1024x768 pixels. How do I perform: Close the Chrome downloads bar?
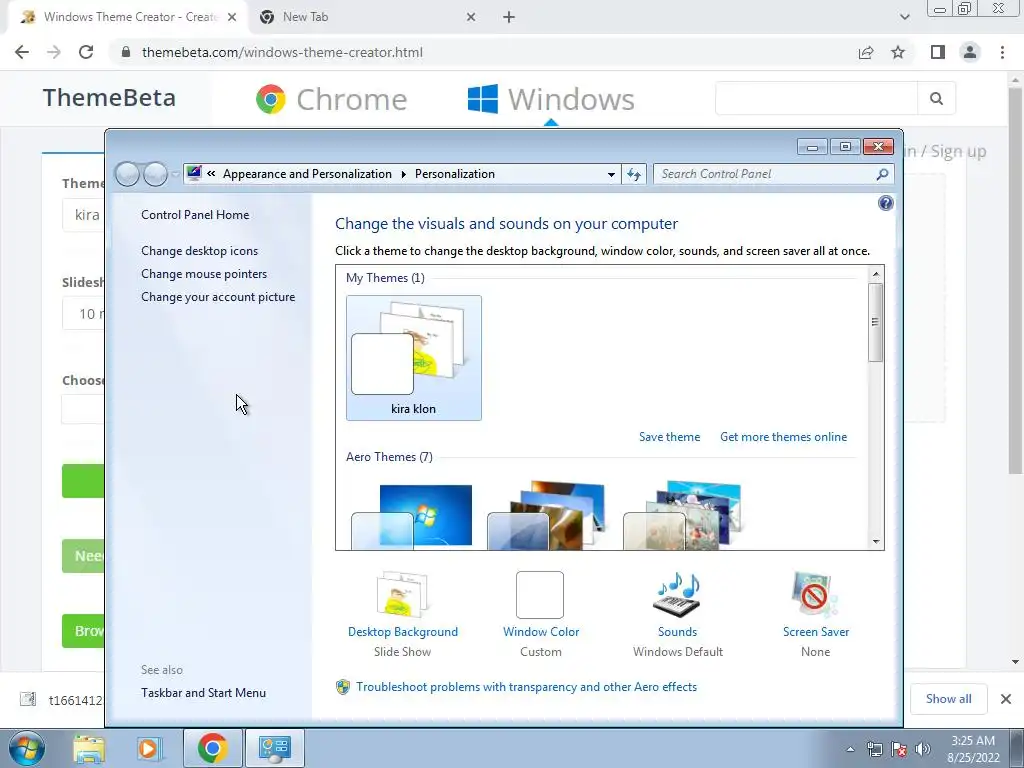(x=1006, y=699)
